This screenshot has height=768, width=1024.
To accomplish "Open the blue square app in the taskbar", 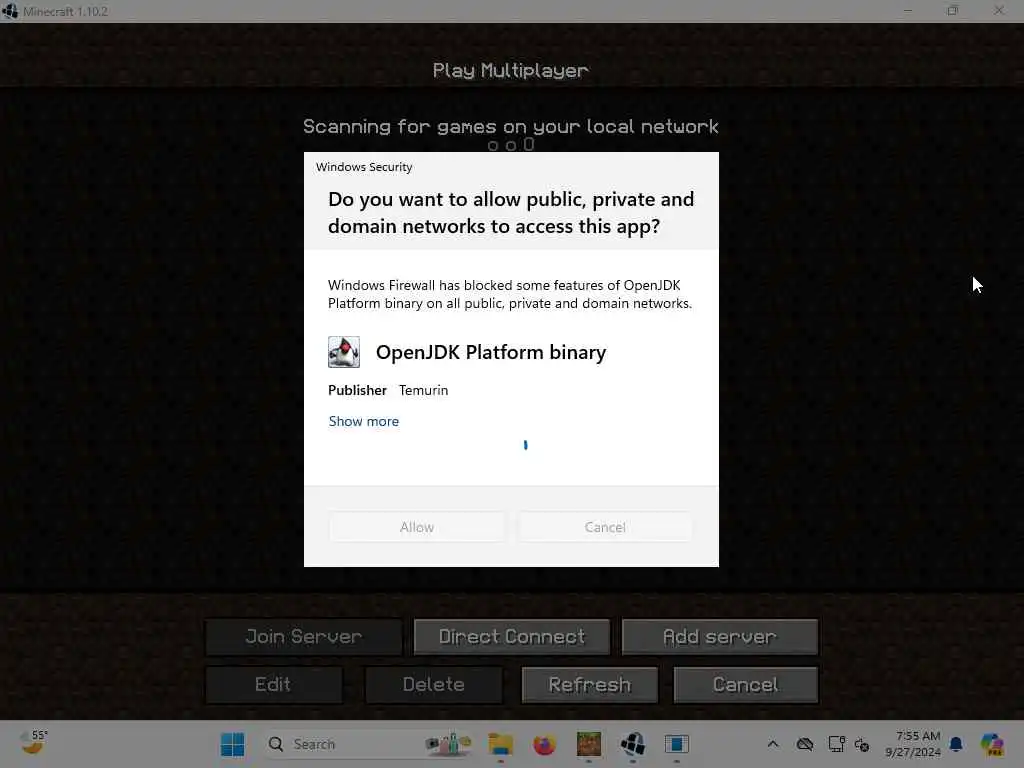I will click(x=677, y=744).
